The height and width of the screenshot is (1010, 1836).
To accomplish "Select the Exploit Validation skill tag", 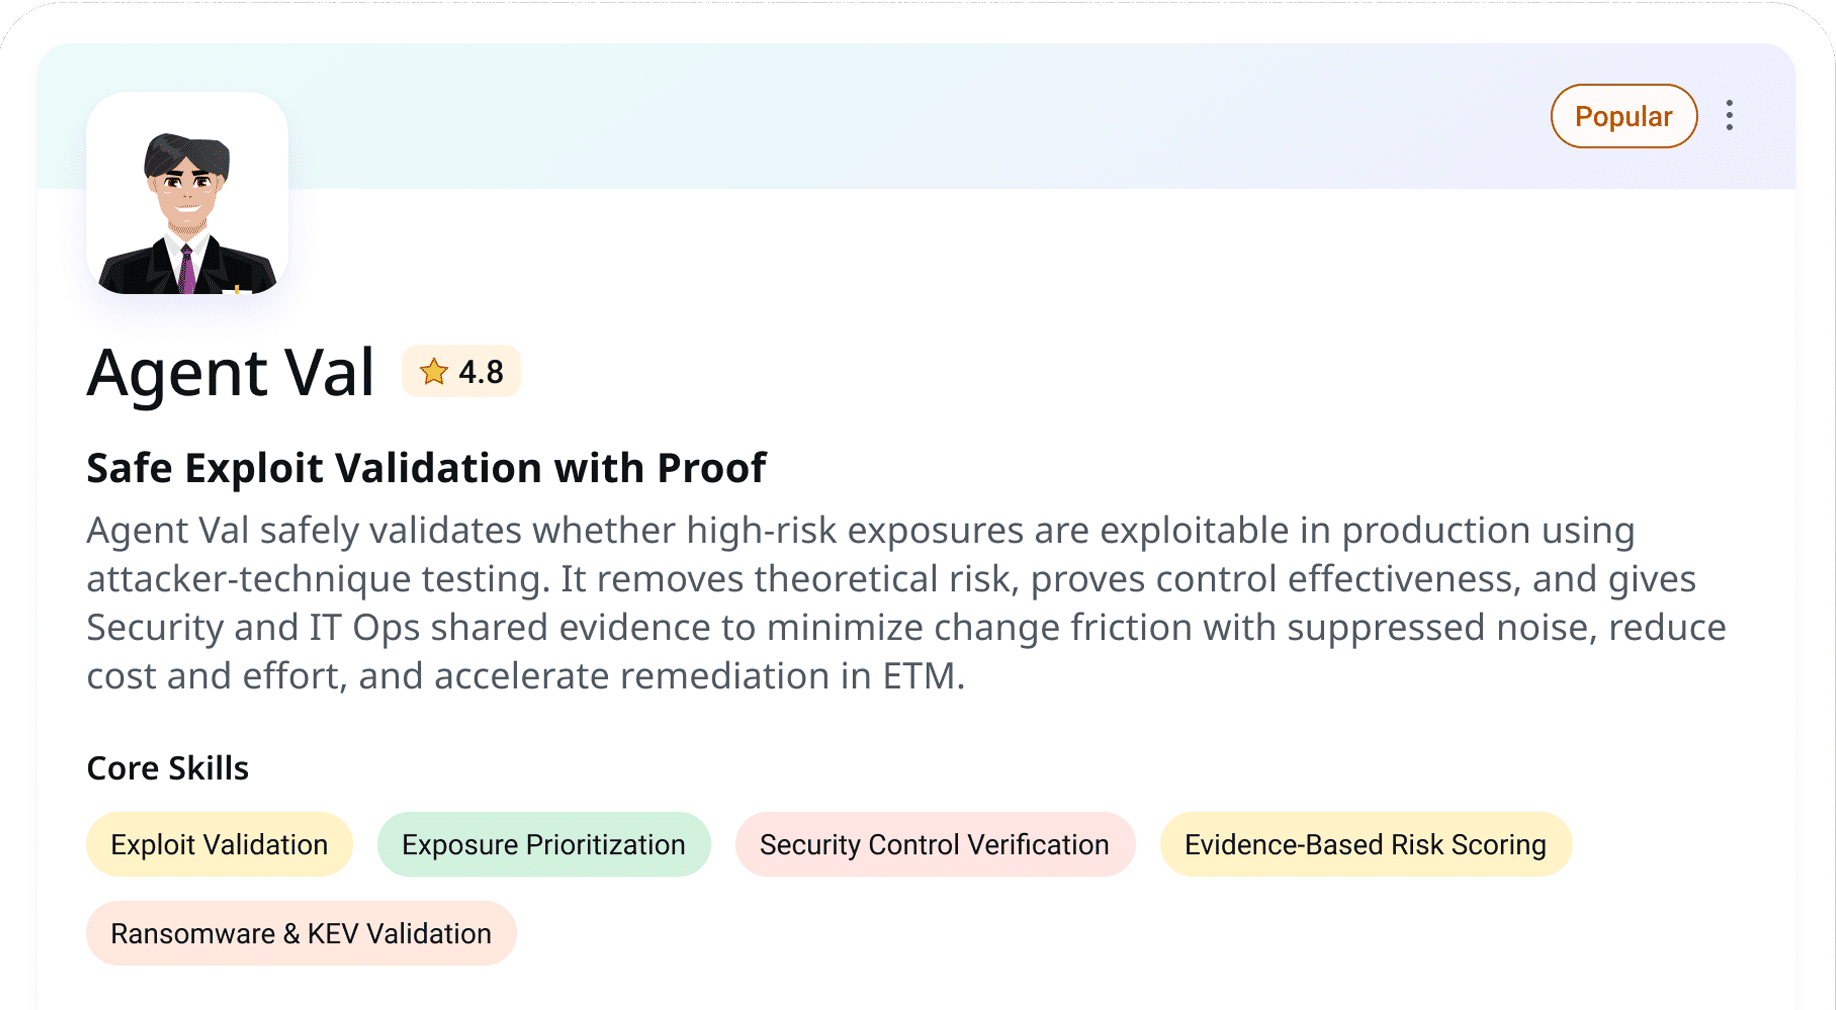I will point(219,845).
